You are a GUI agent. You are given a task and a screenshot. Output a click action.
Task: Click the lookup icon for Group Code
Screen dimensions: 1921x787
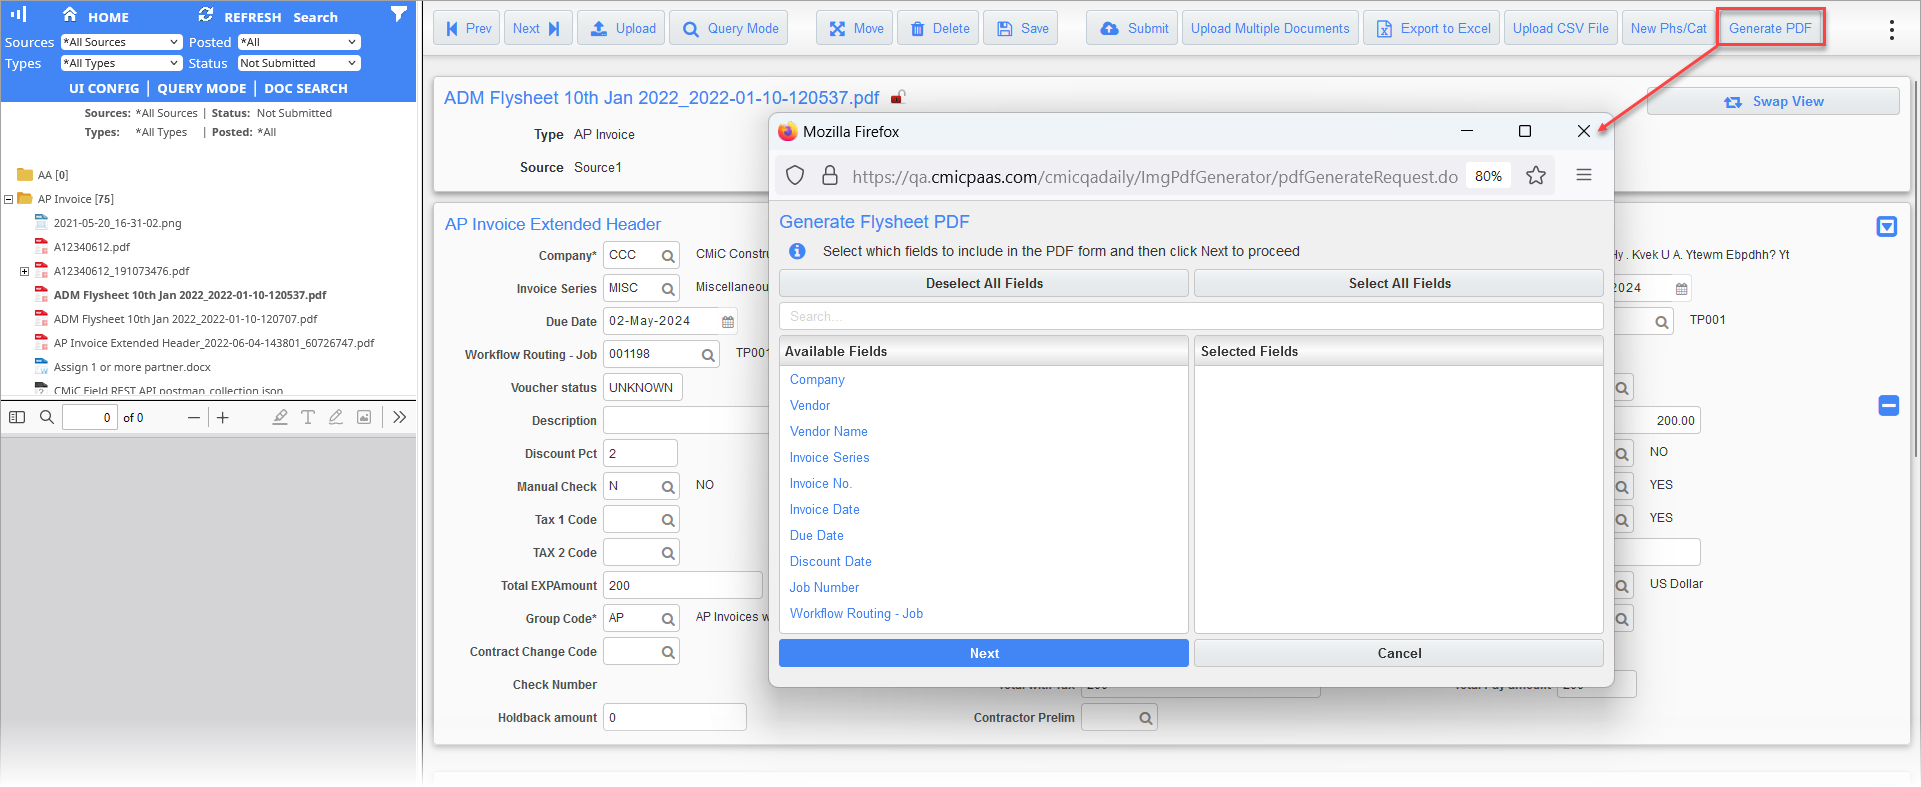point(668,619)
